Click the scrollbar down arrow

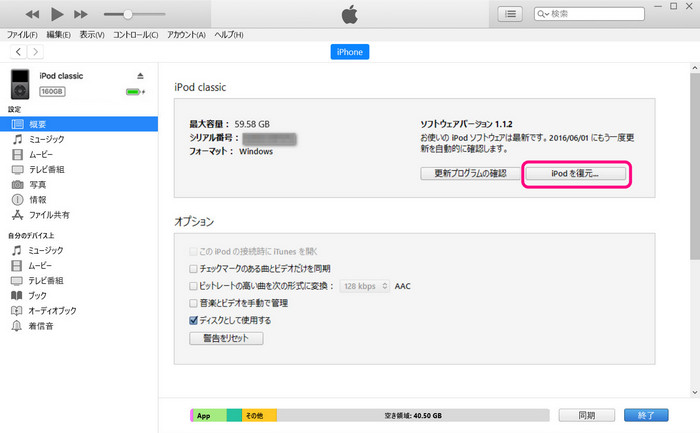[695, 392]
